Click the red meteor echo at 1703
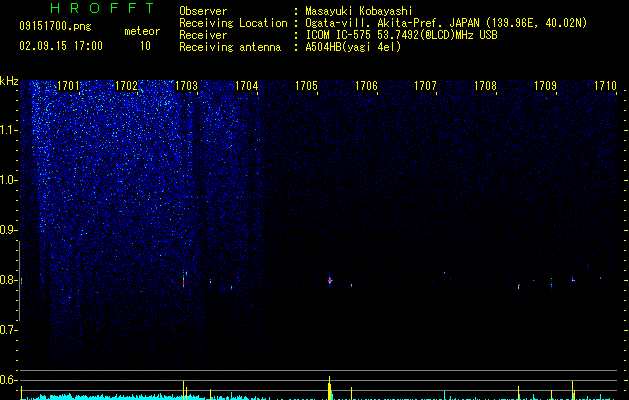The image size is (629, 400). pos(184,282)
